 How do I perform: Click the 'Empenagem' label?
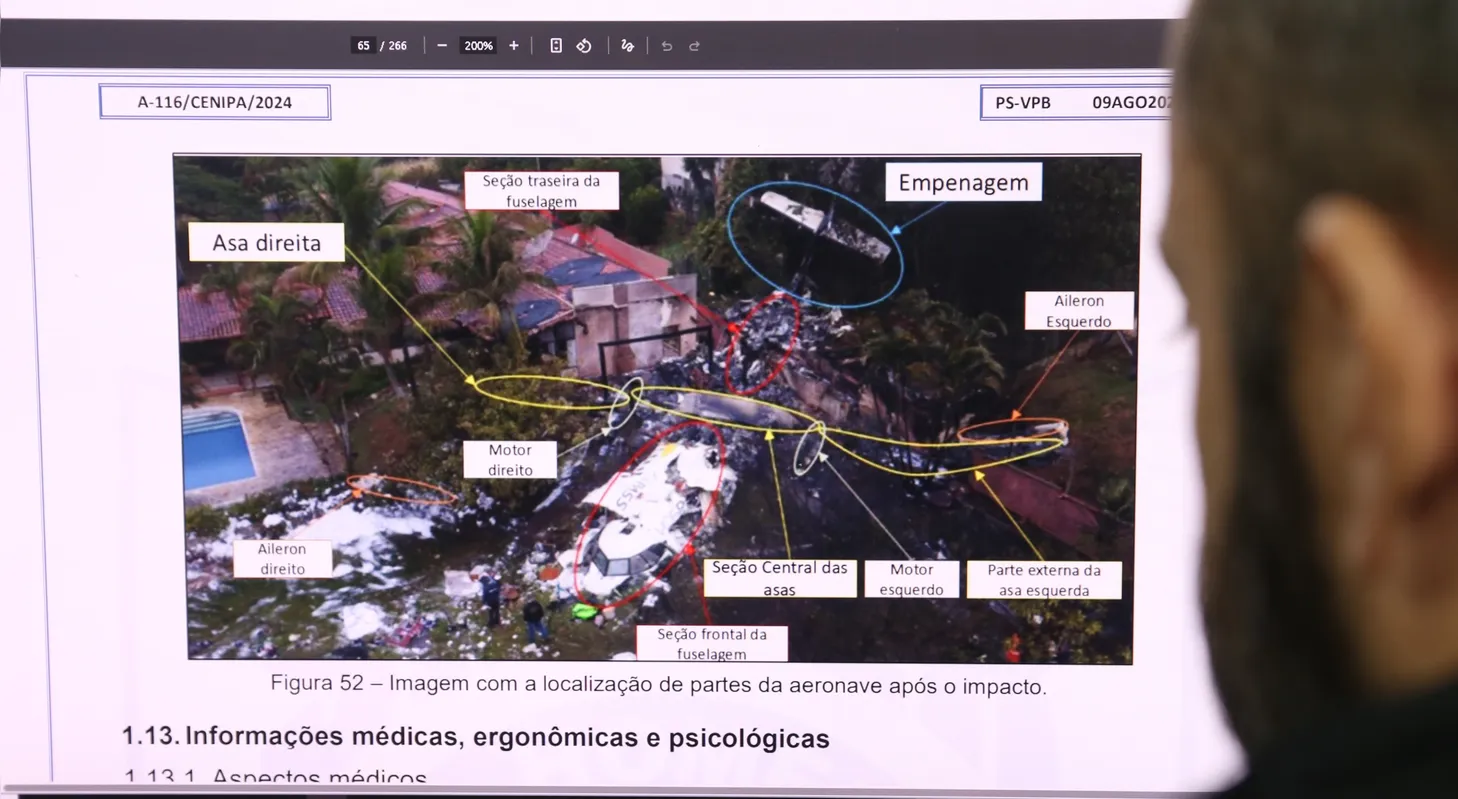point(963,182)
